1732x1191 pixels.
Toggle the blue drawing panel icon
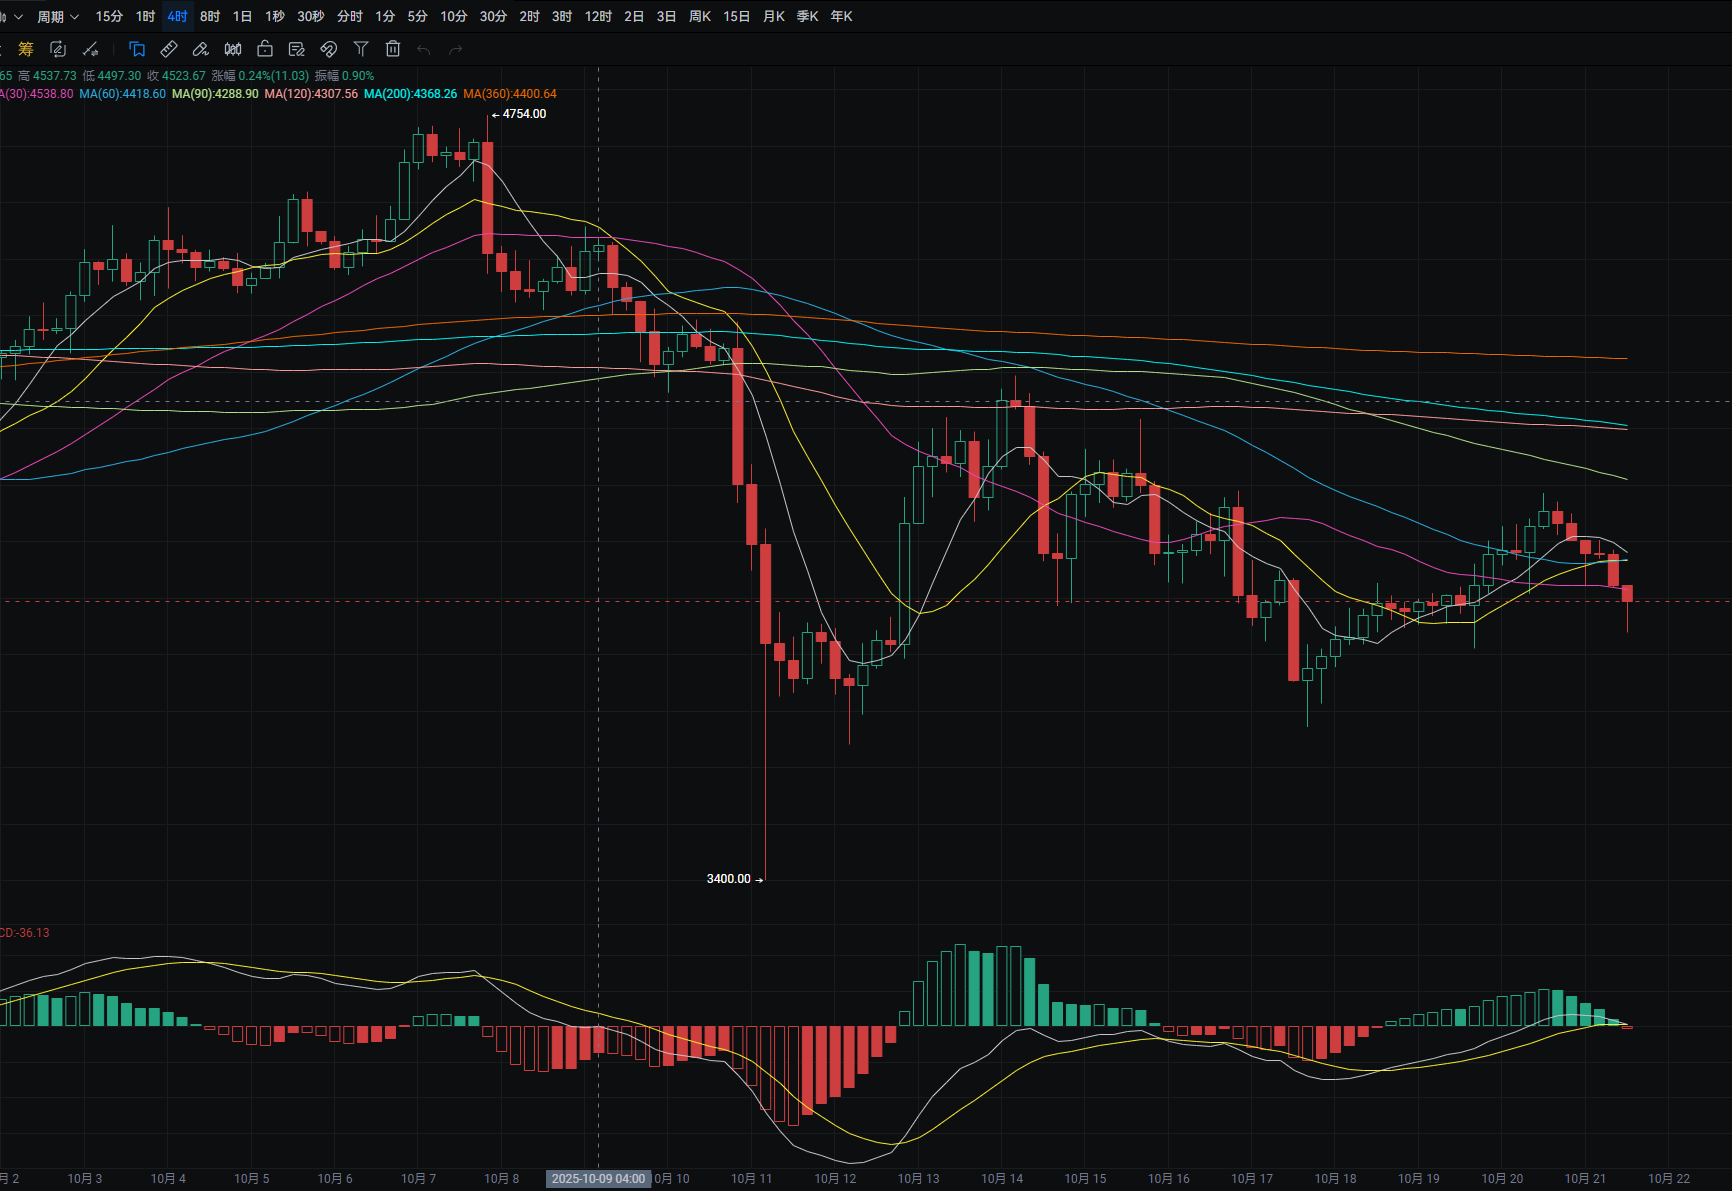click(x=137, y=49)
